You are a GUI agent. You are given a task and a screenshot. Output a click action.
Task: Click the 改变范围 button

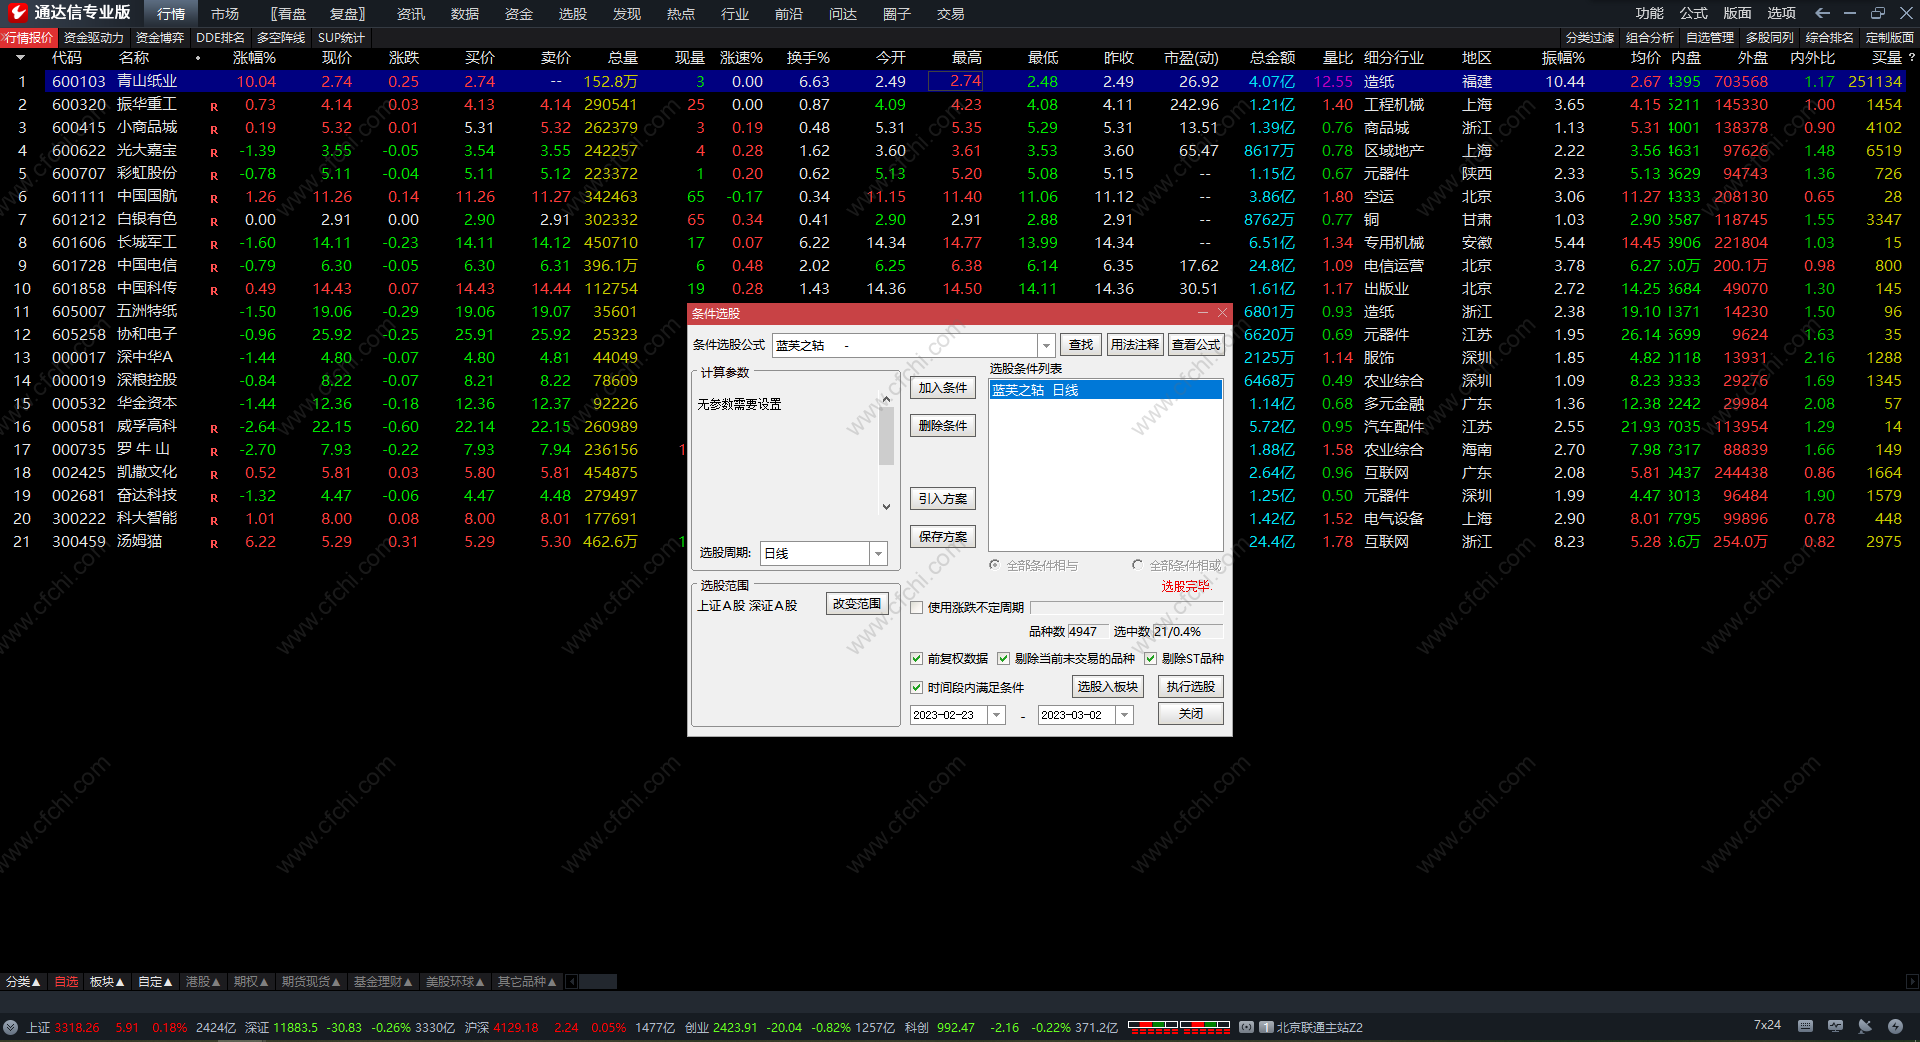point(857,604)
